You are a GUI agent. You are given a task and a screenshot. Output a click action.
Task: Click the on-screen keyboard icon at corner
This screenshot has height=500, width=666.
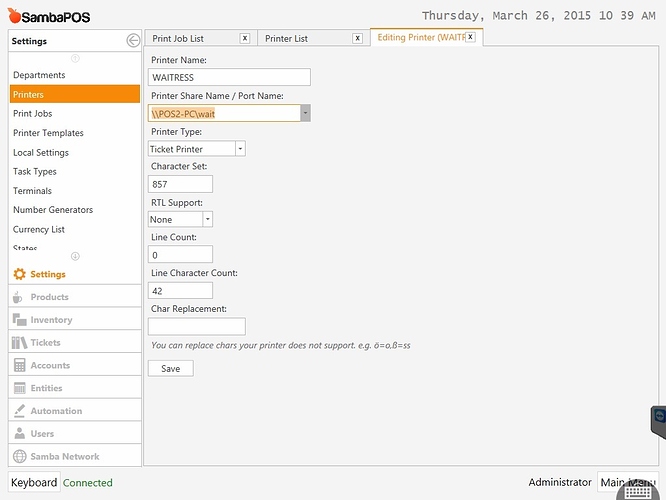pos(638,491)
